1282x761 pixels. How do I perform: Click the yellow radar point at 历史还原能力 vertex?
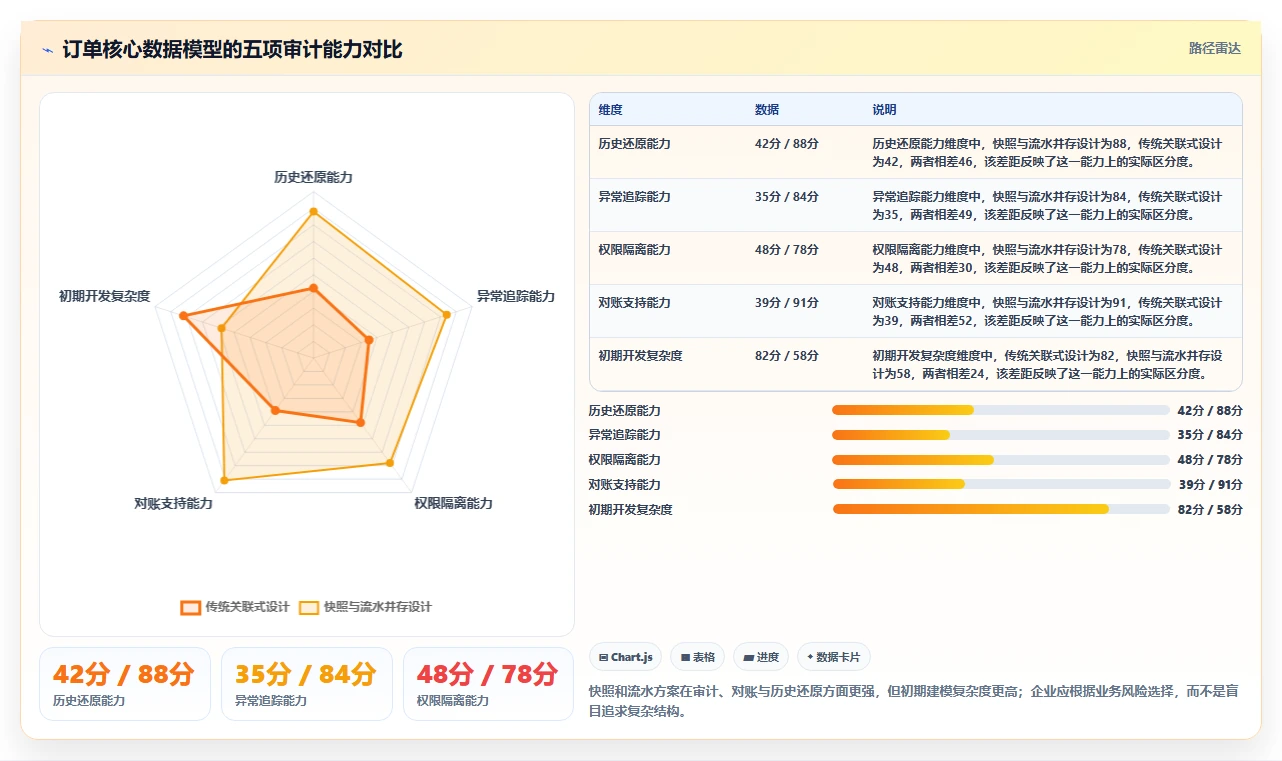(313, 211)
